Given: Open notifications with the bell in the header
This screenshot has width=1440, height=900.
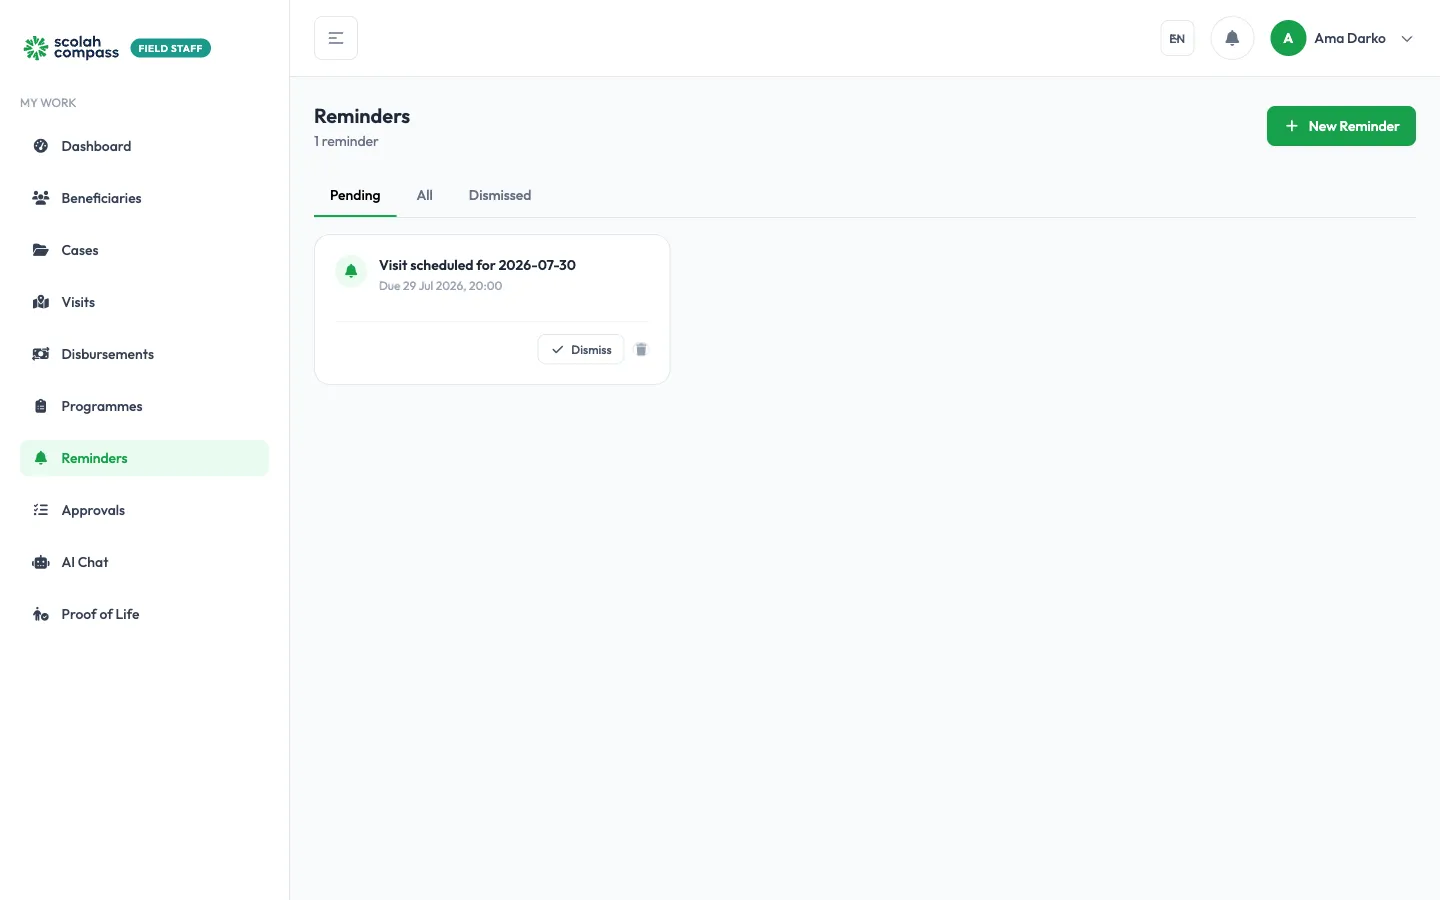Looking at the screenshot, I should pos(1232,38).
